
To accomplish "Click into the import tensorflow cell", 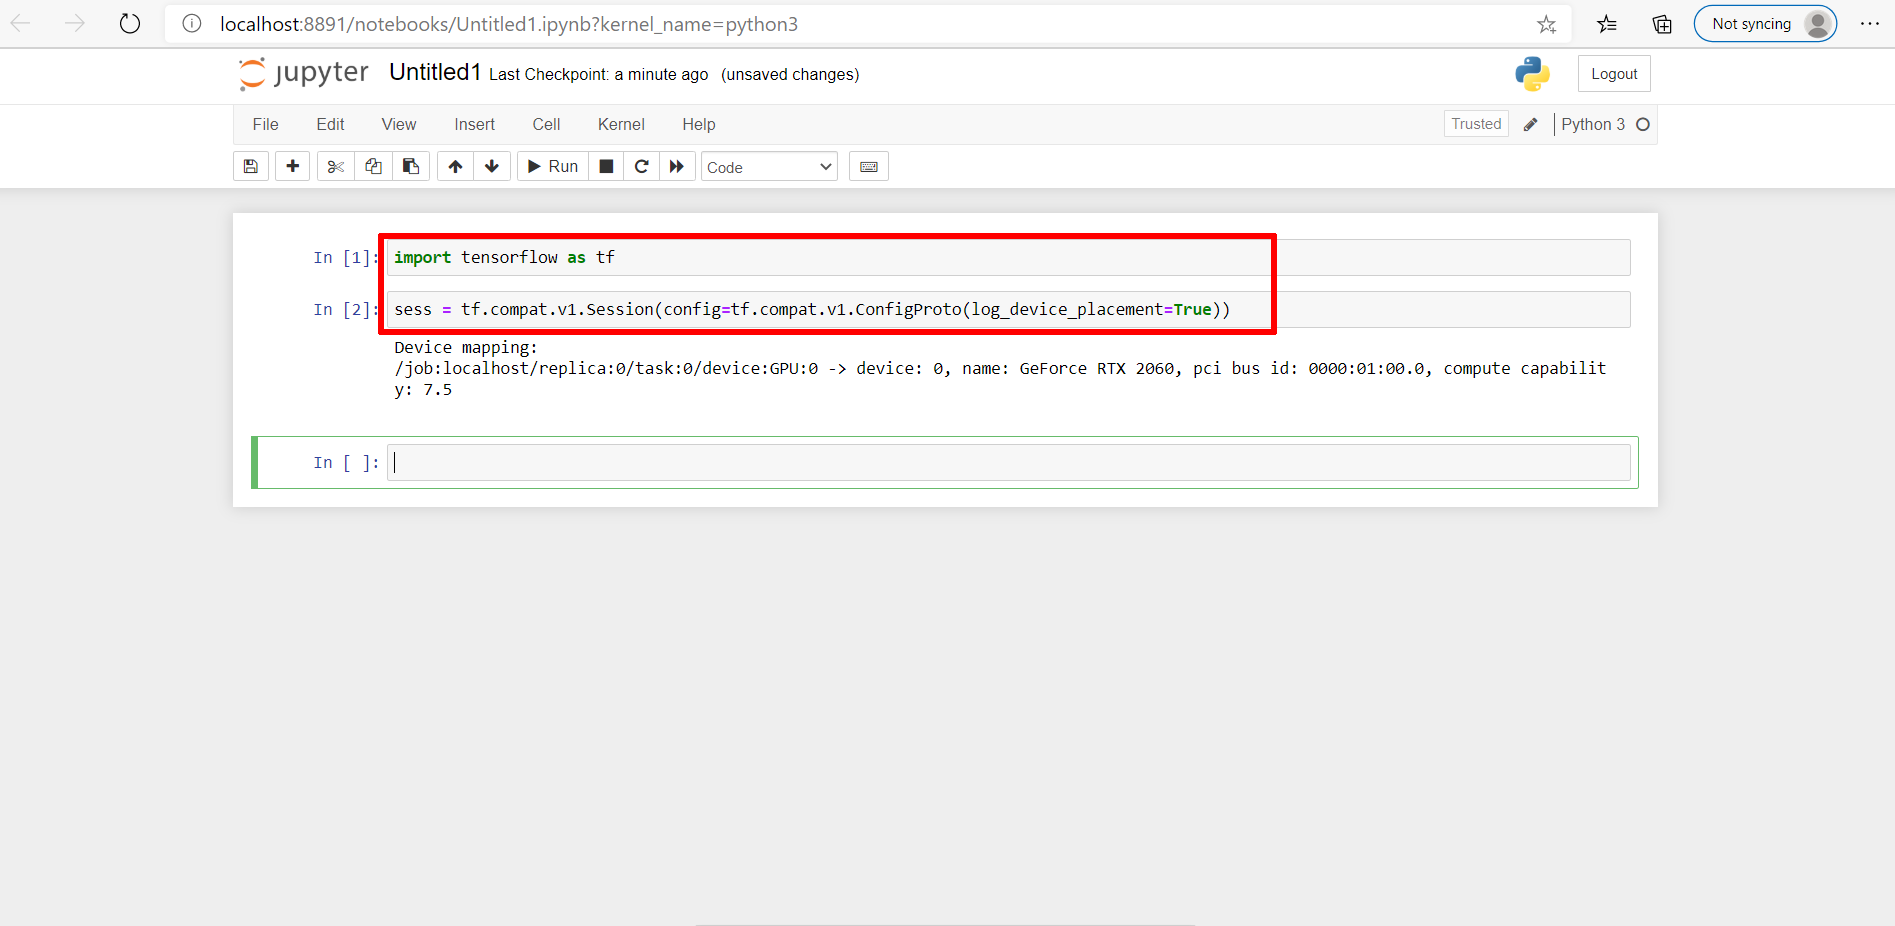I will (1009, 257).
